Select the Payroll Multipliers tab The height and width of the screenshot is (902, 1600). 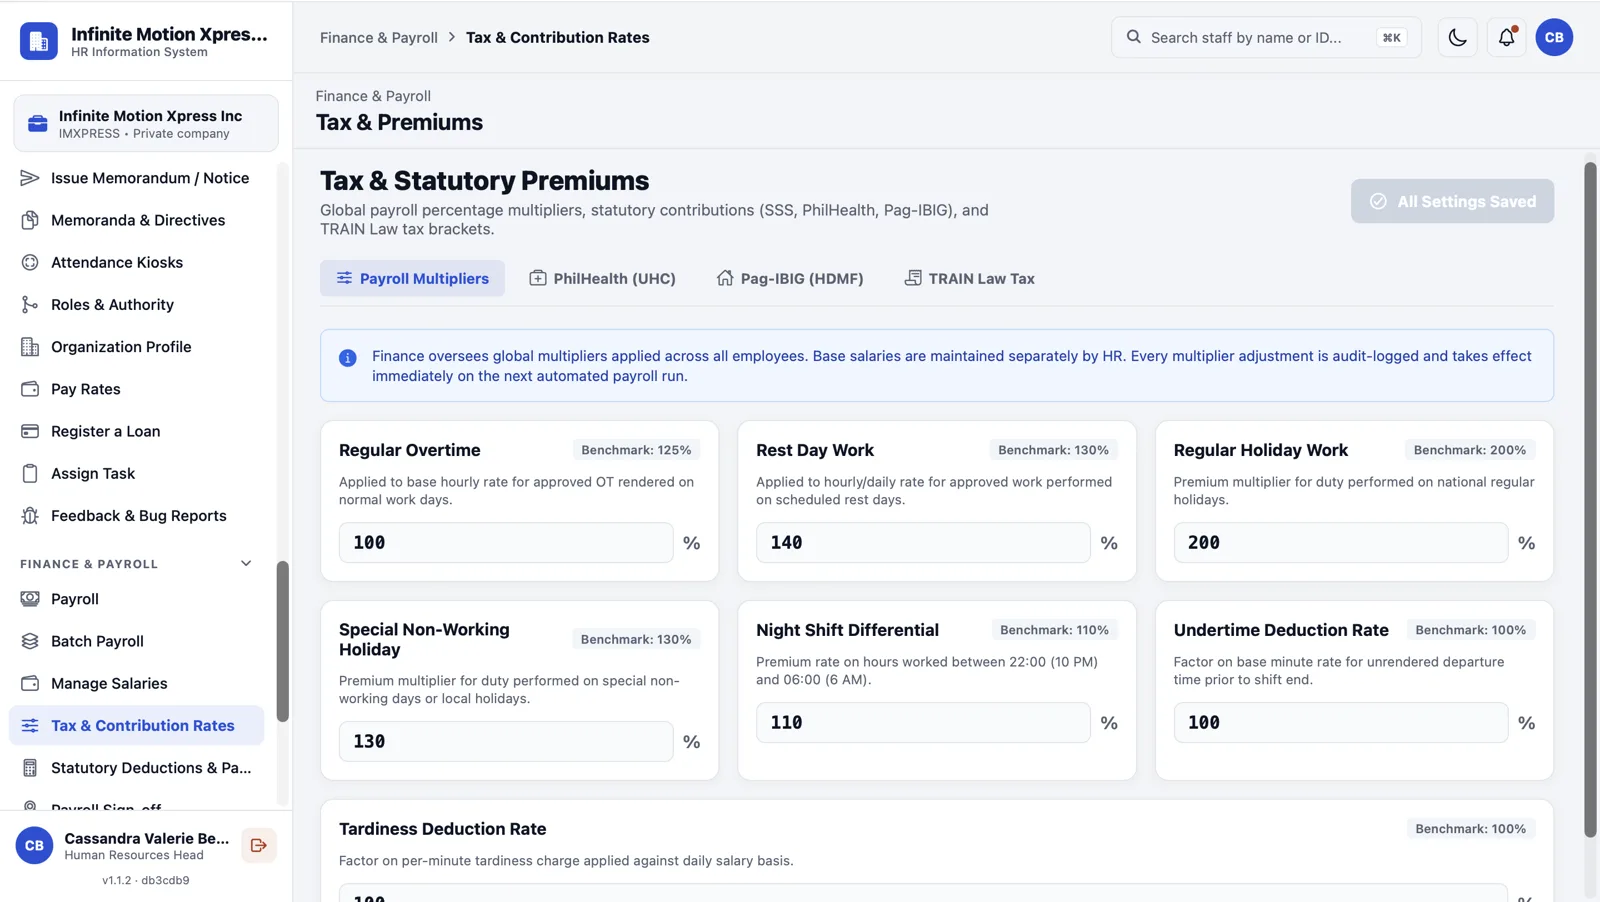click(412, 278)
